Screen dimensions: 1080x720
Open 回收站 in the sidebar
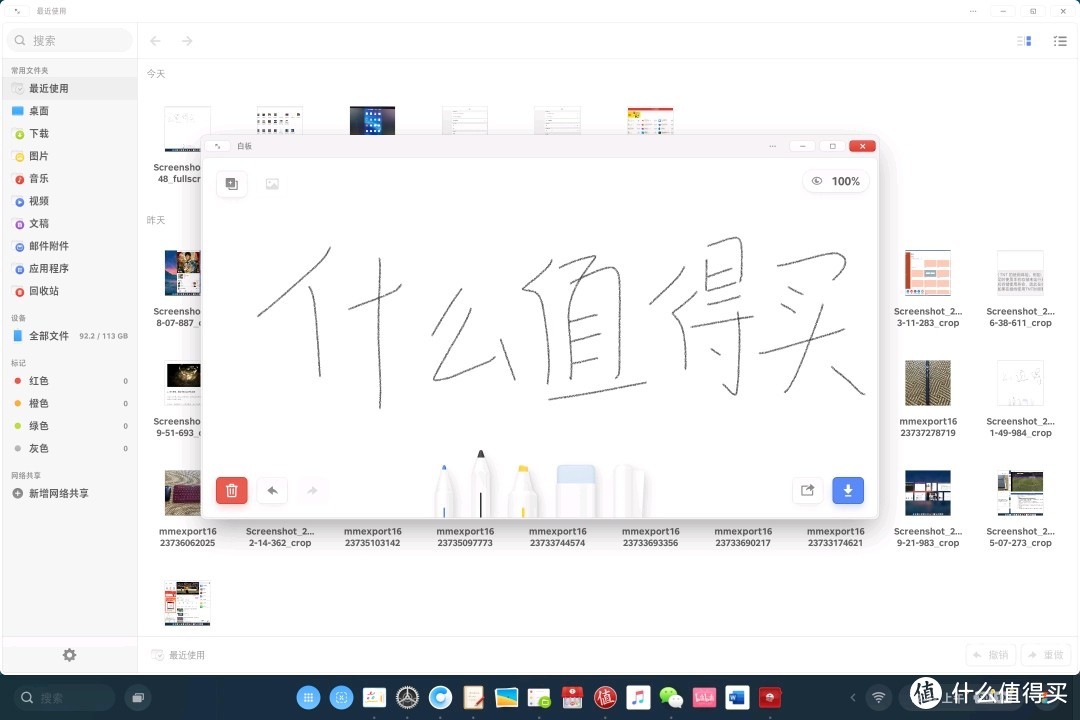pos(70,291)
